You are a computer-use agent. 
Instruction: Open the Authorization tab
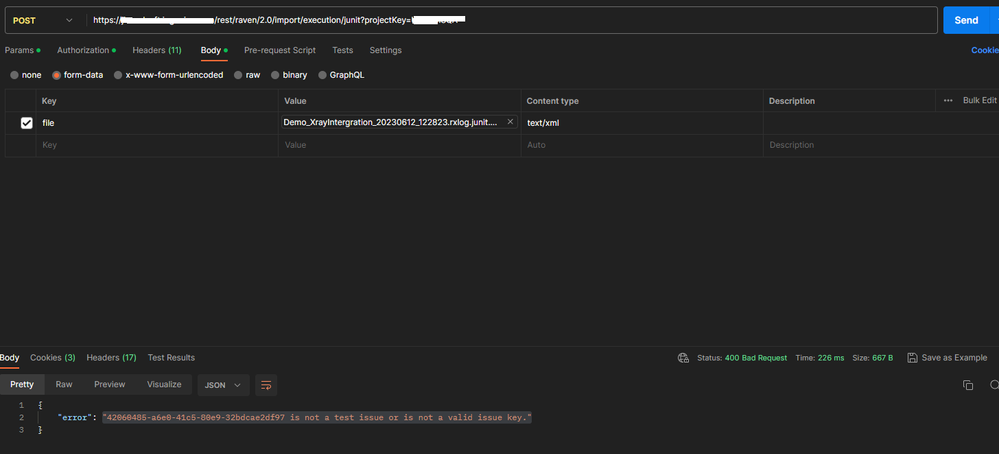click(86, 50)
